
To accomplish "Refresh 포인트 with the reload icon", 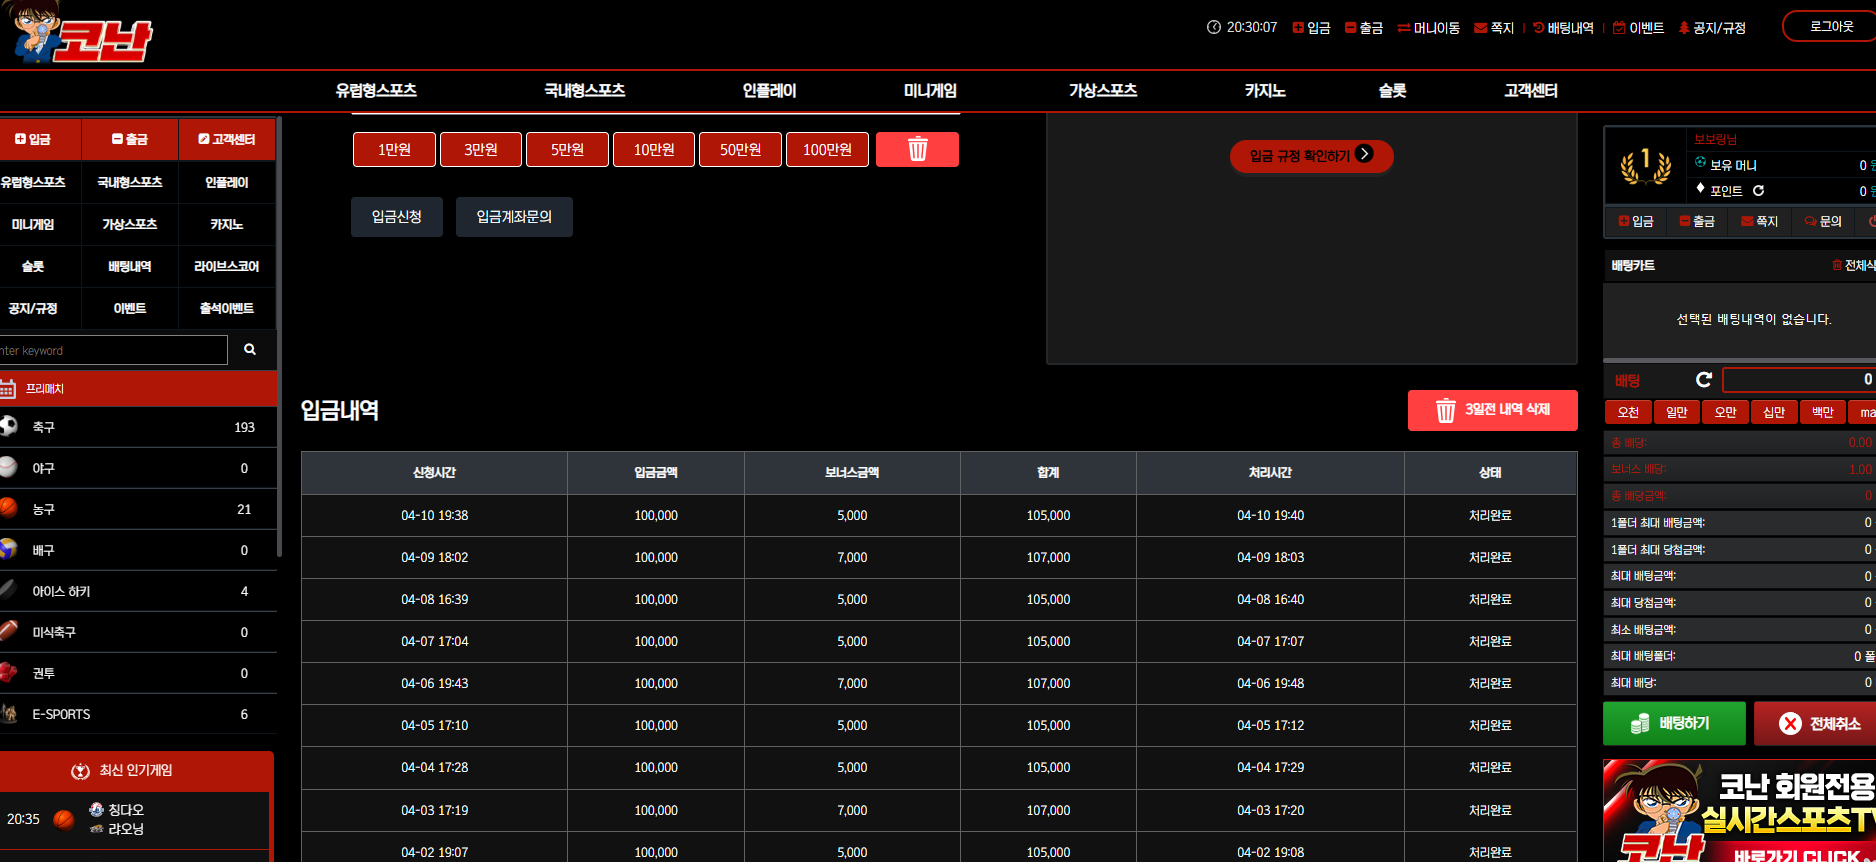I will click(1758, 190).
